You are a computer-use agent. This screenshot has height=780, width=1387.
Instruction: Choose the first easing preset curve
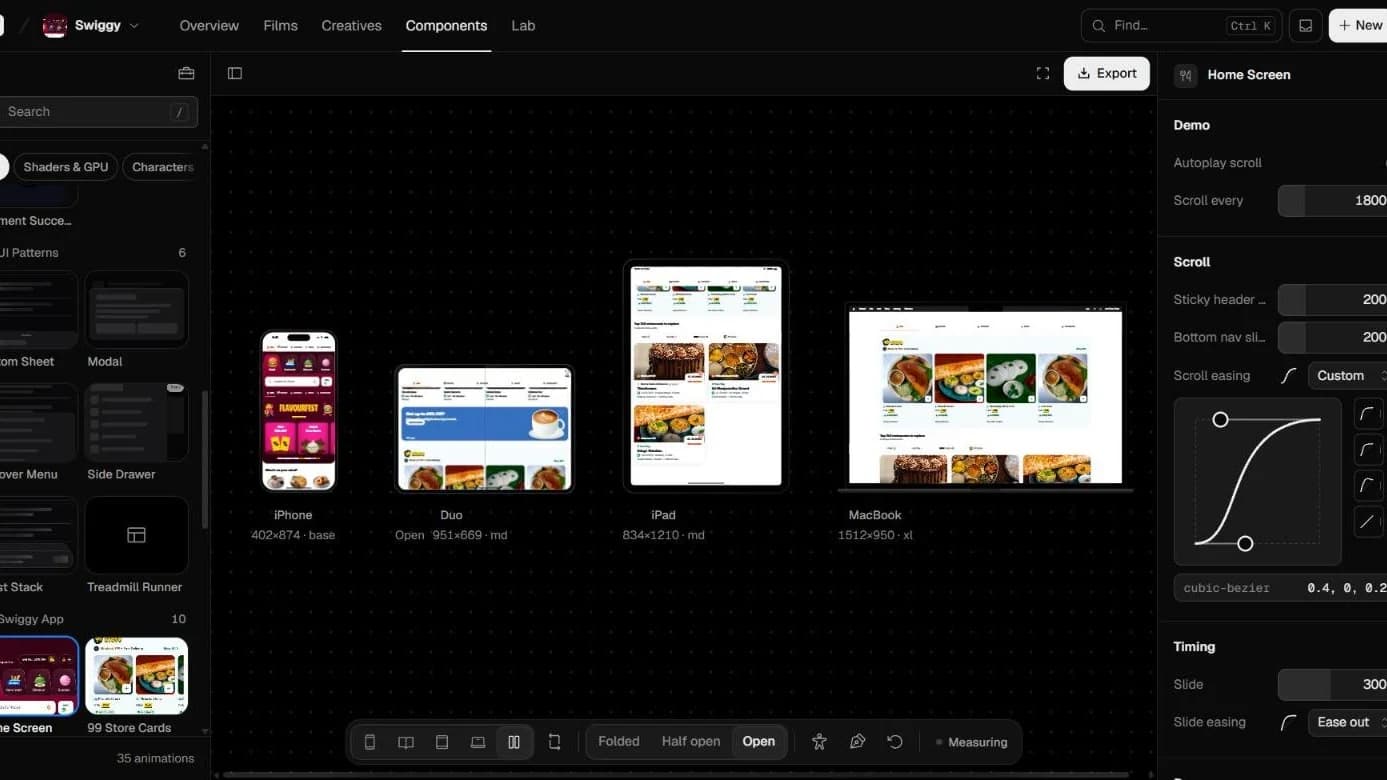pyautogui.click(x=1368, y=413)
